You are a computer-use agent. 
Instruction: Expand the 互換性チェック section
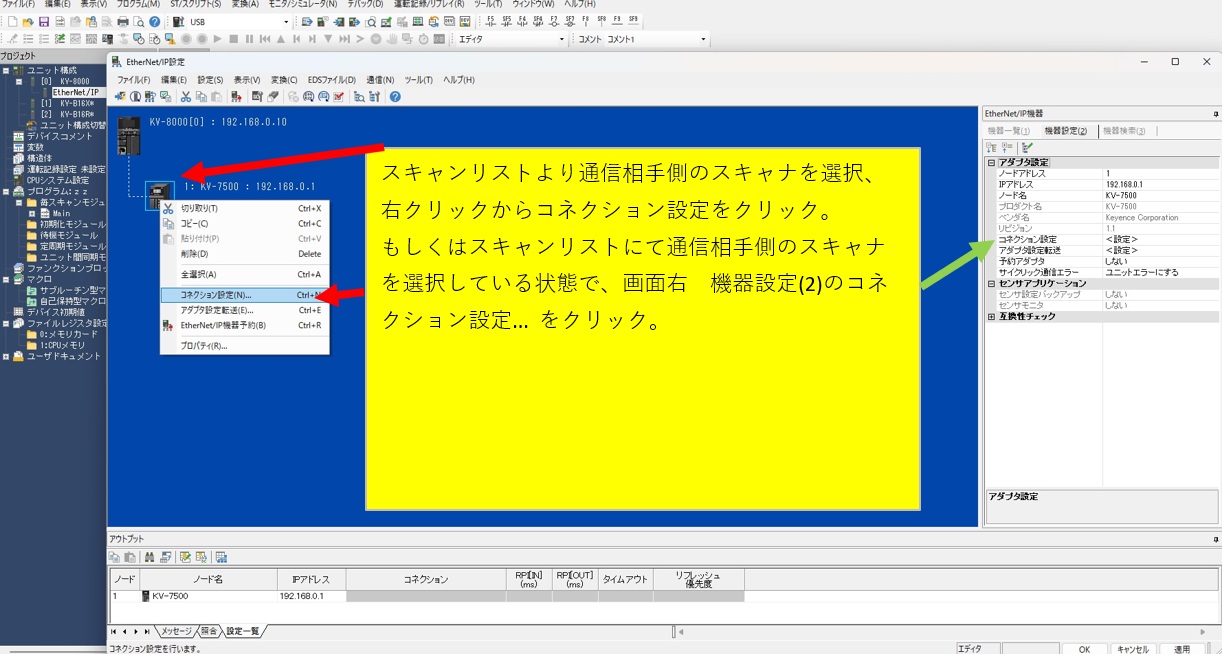991,317
